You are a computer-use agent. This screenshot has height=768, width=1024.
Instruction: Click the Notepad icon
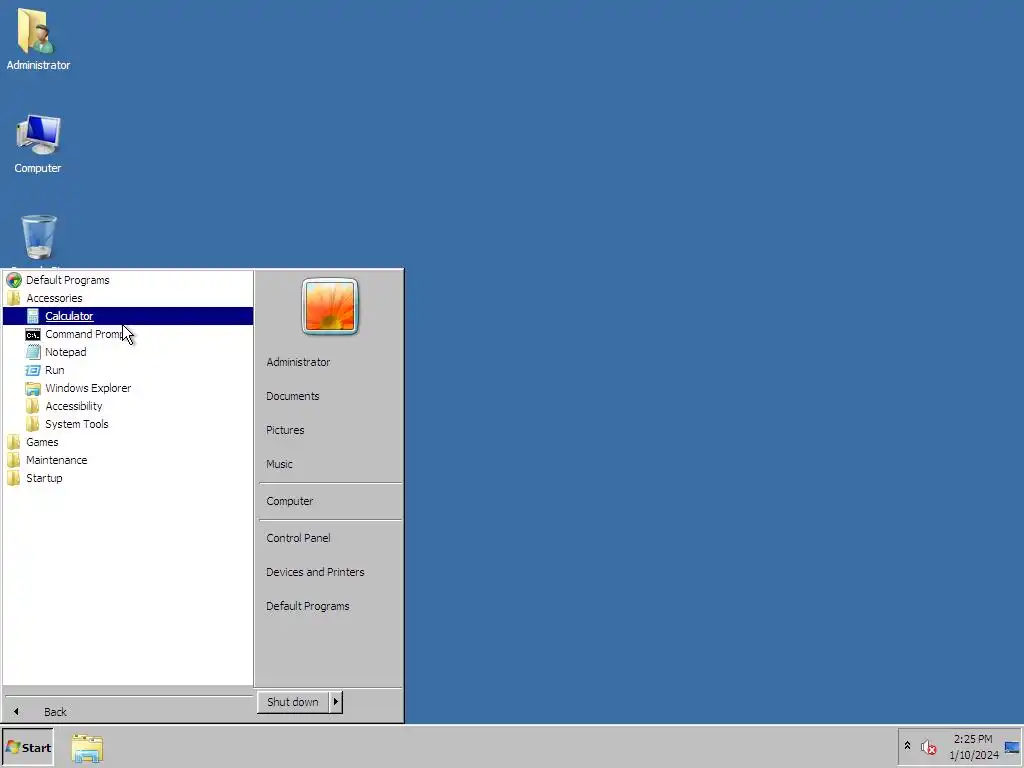[x=33, y=352]
